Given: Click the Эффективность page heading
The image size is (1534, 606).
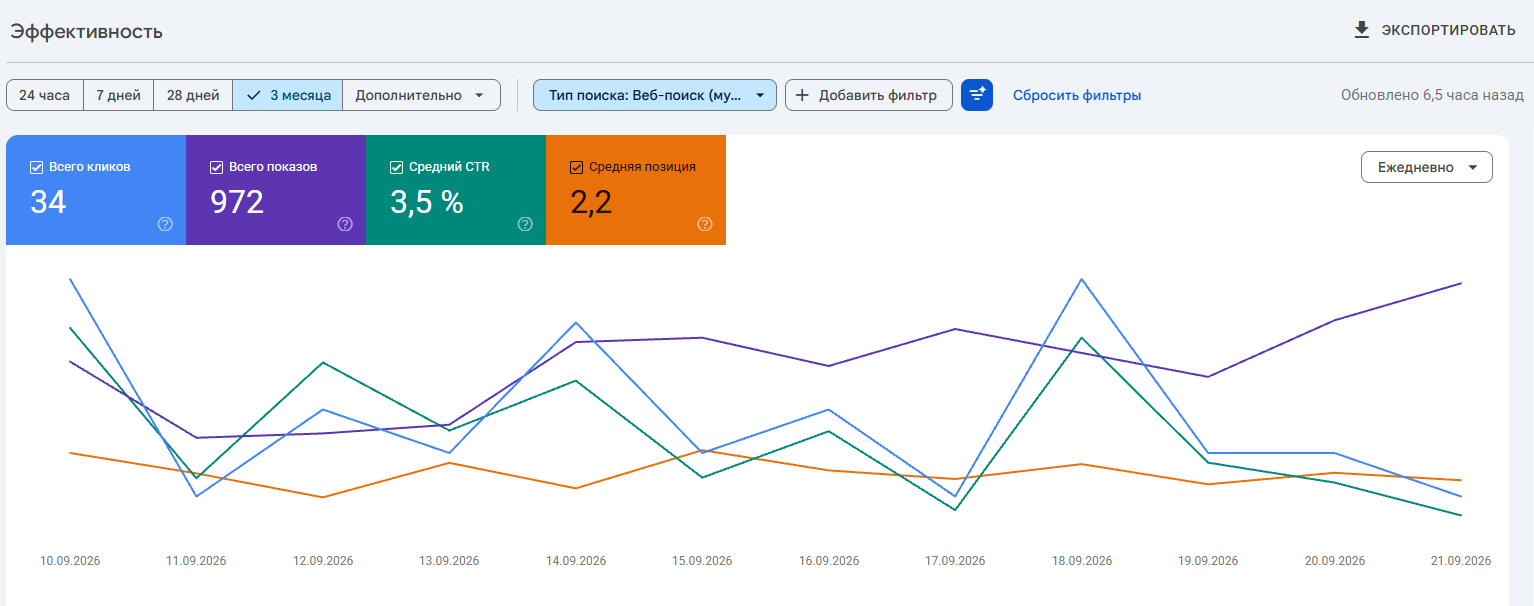Looking at the screenshot, I should [x=86, y=31].
